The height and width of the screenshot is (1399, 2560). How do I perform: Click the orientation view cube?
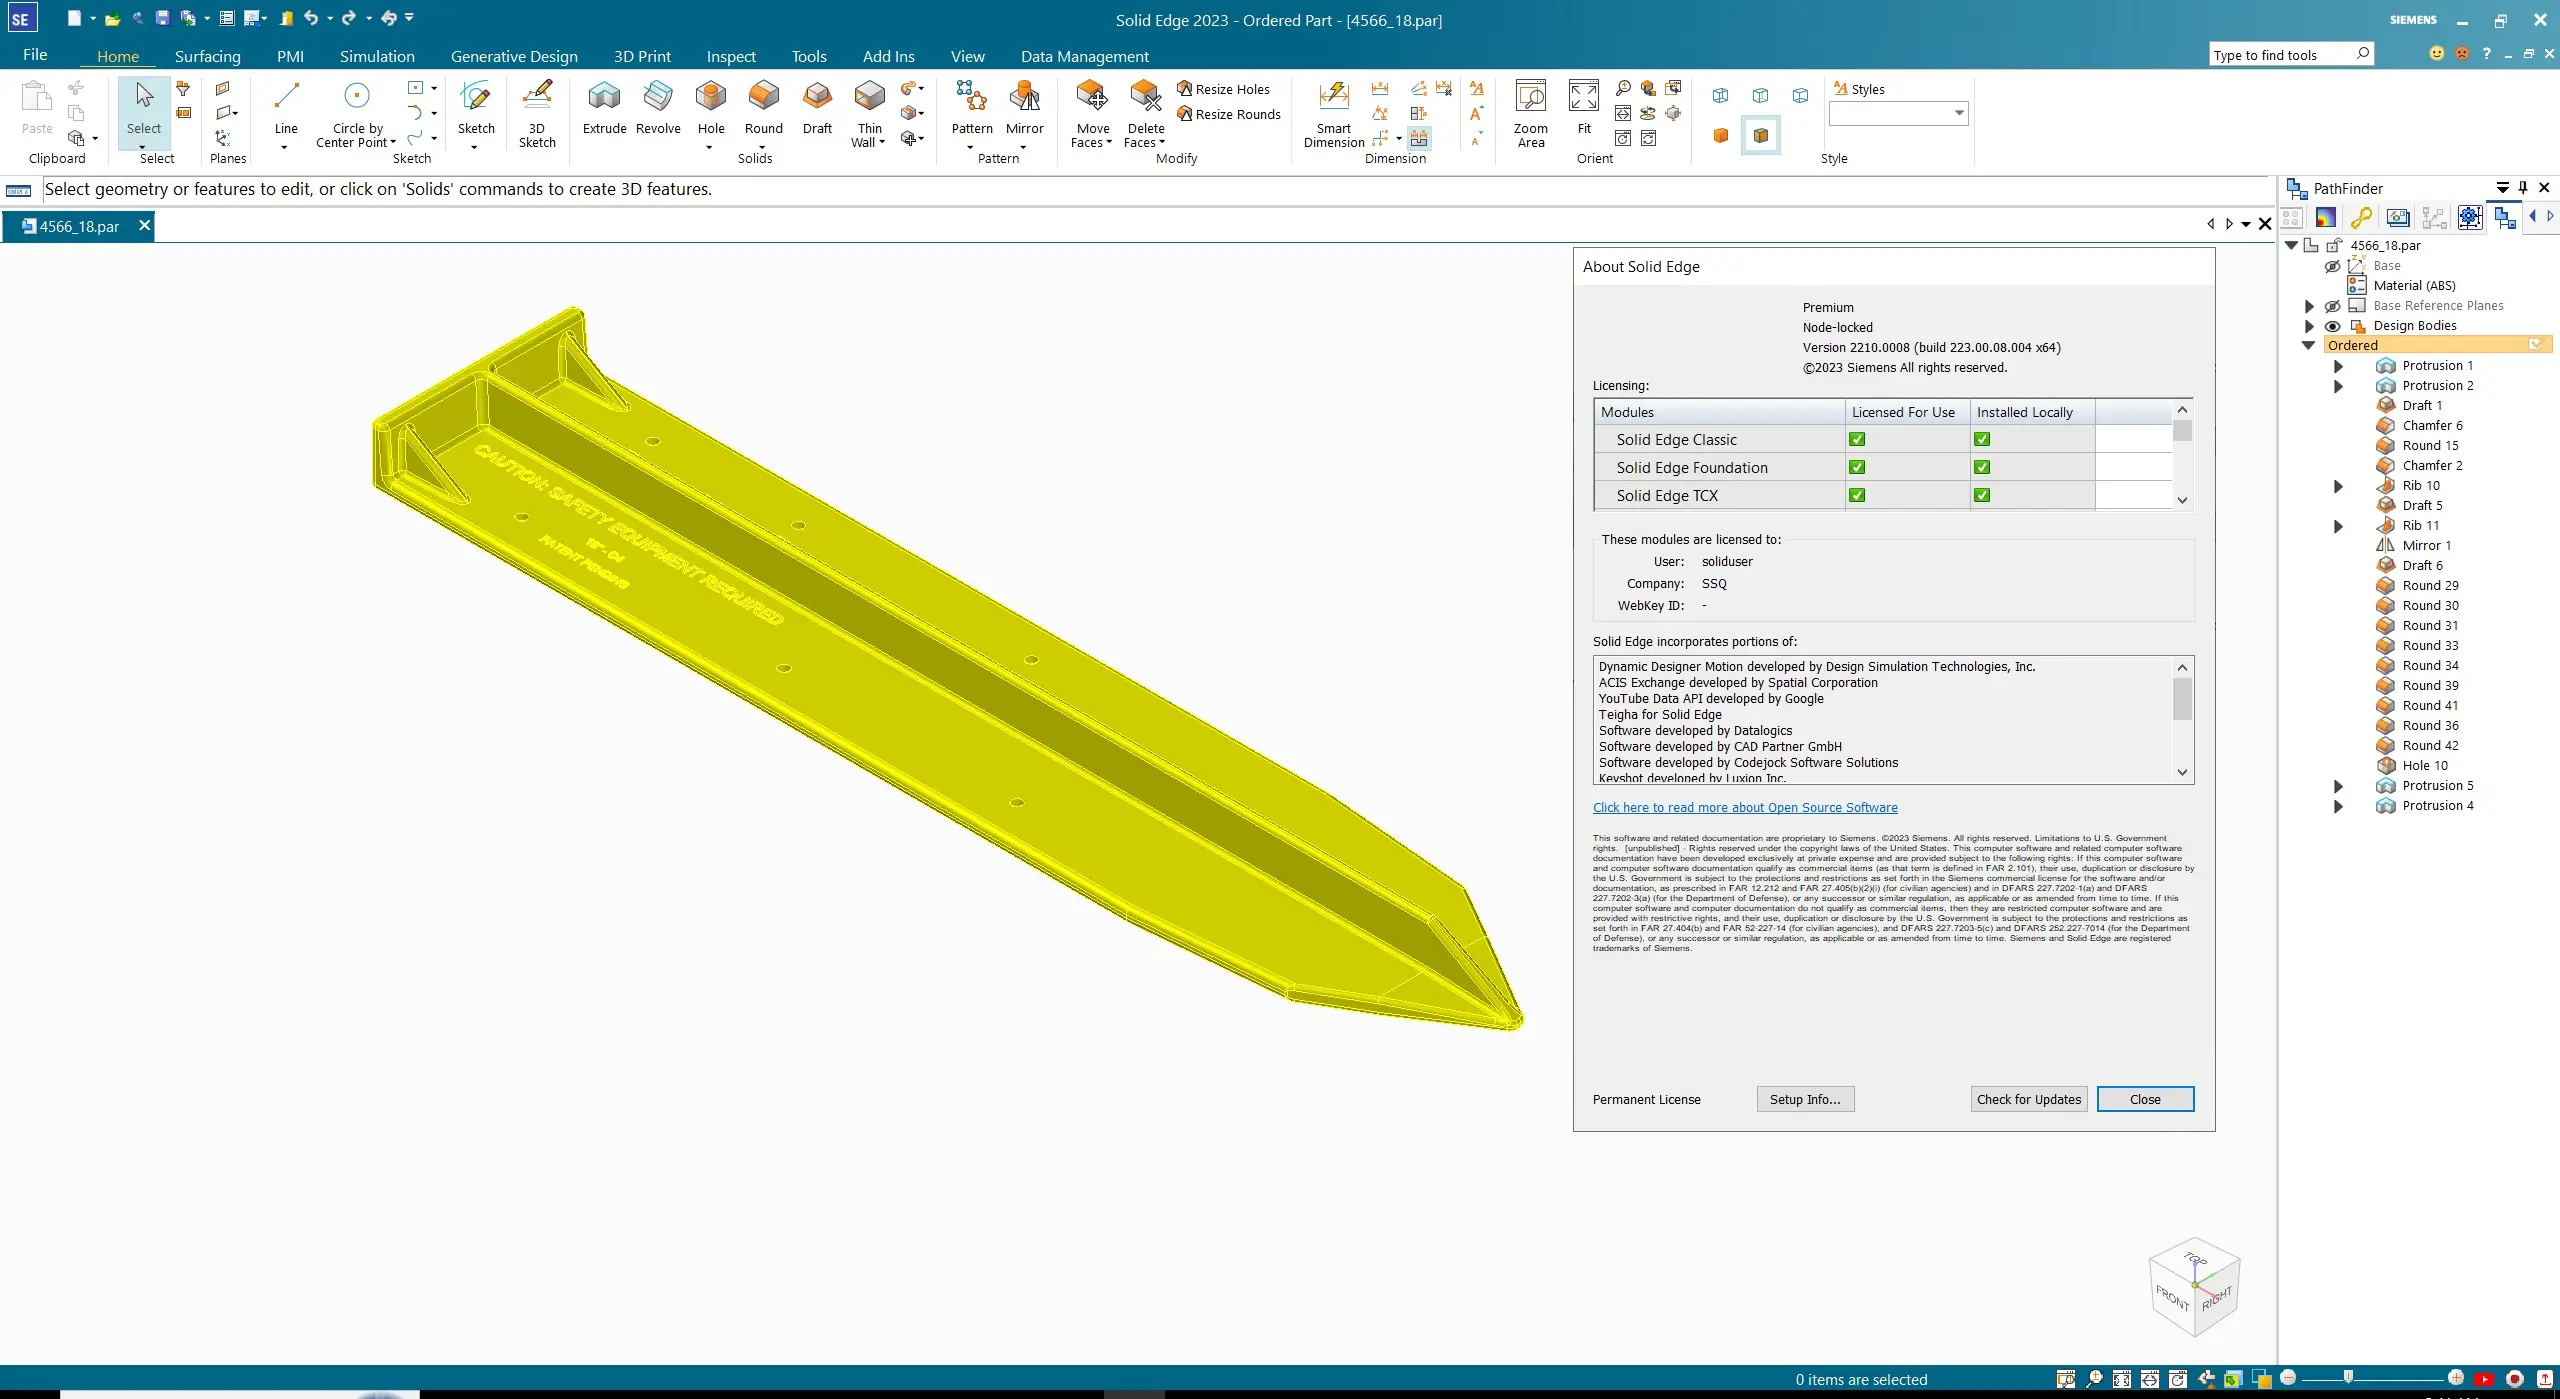click(2194, 1287)
